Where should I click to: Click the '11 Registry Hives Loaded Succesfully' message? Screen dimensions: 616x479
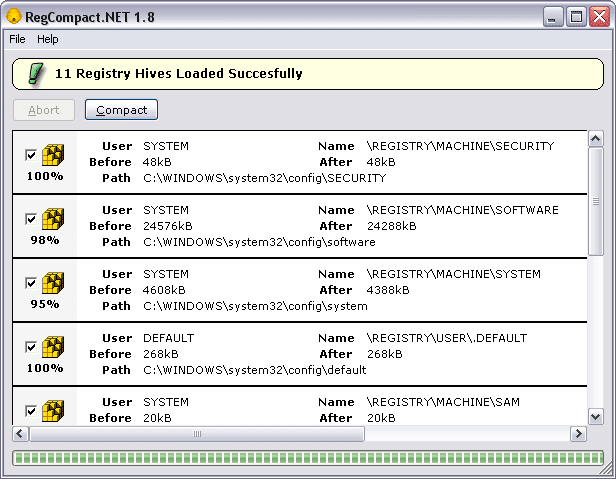click(179, 73)
